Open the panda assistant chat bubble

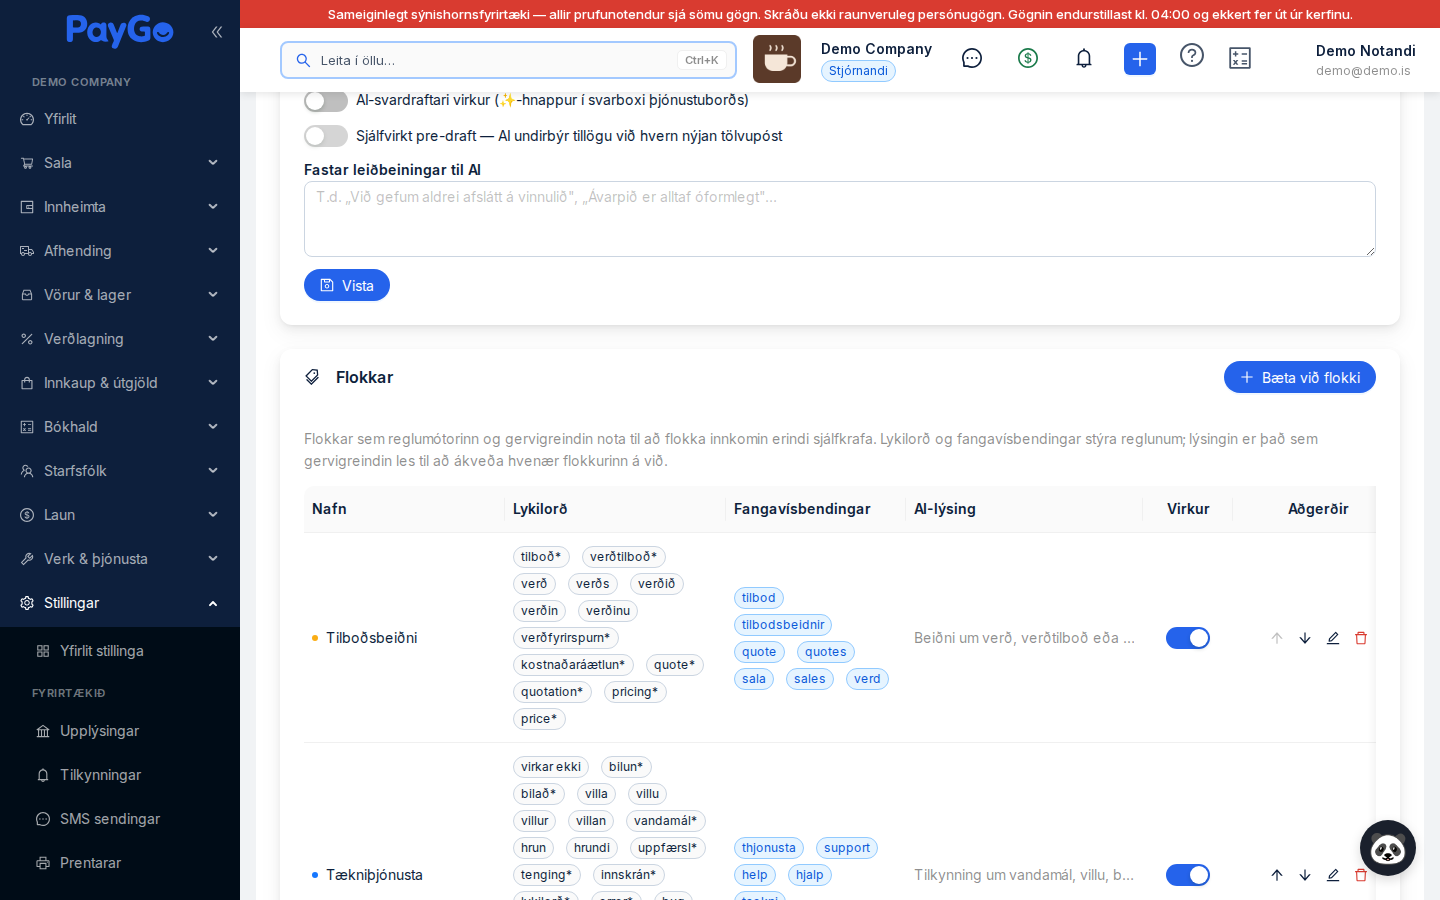point(1388,848)
